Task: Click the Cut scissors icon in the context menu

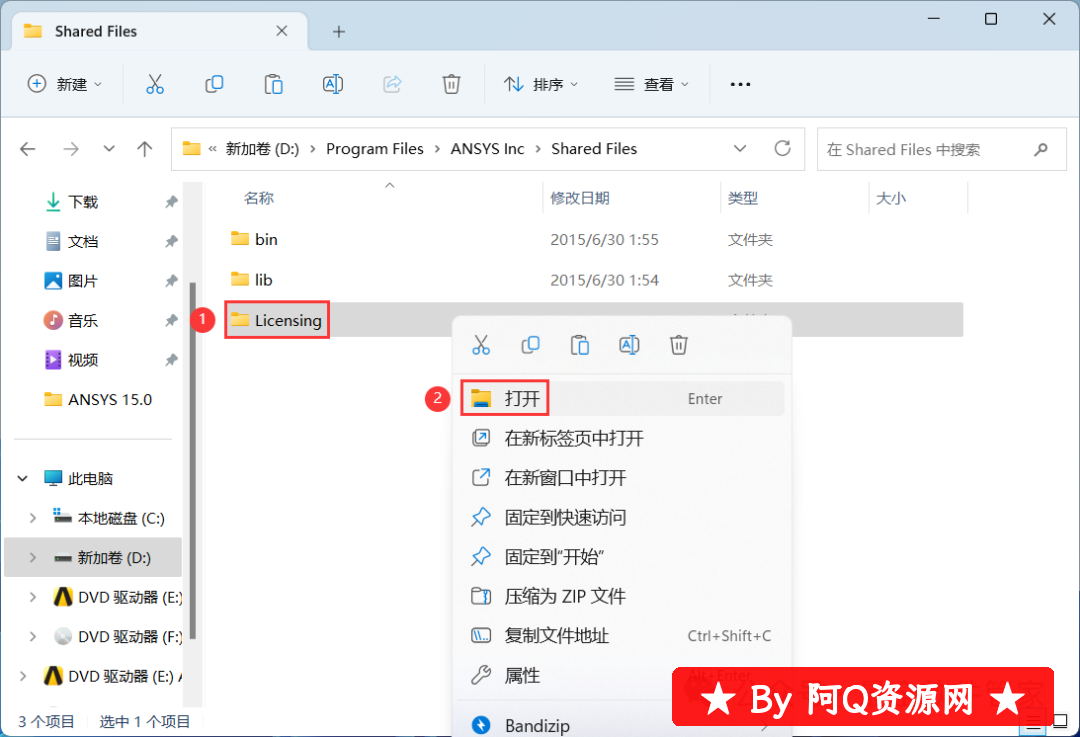Action: point(481,345)
